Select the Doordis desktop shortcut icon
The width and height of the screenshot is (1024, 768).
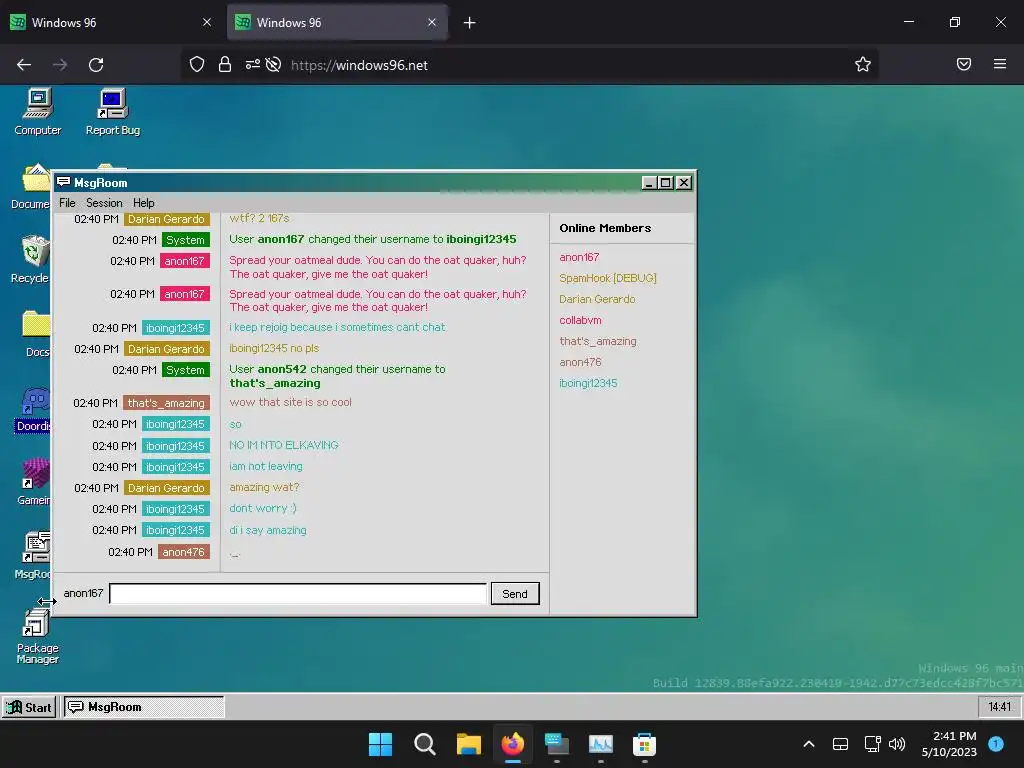click(x=33, y=409)
